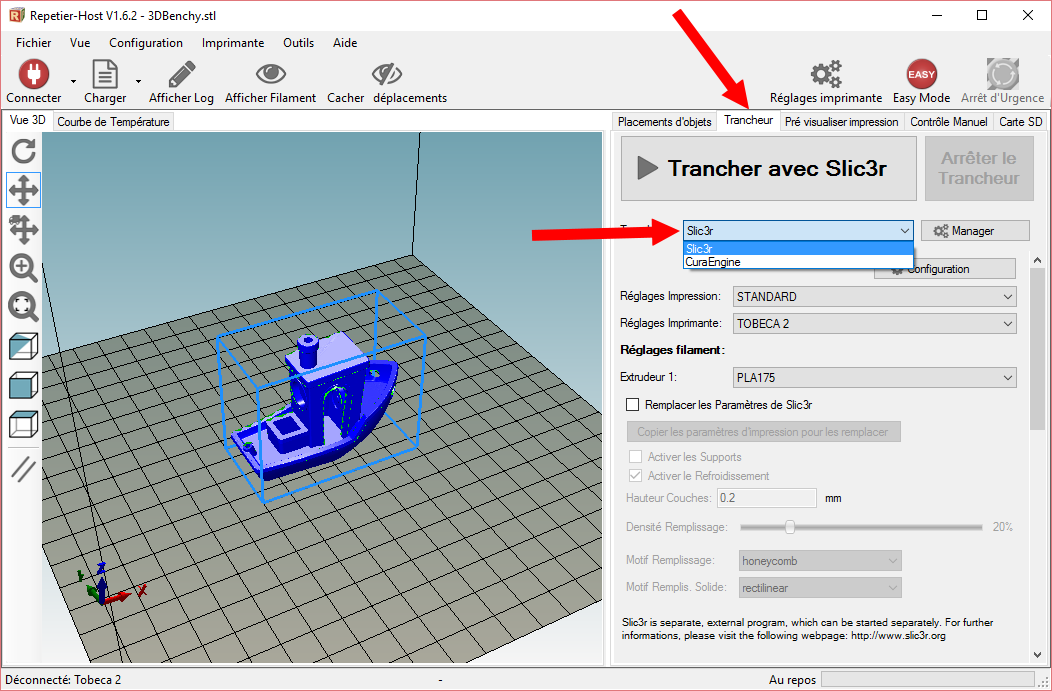Expand the Réglages Impression STANDARD dropdown
This screenshot has width=1052, height=691.
(874, 297)
